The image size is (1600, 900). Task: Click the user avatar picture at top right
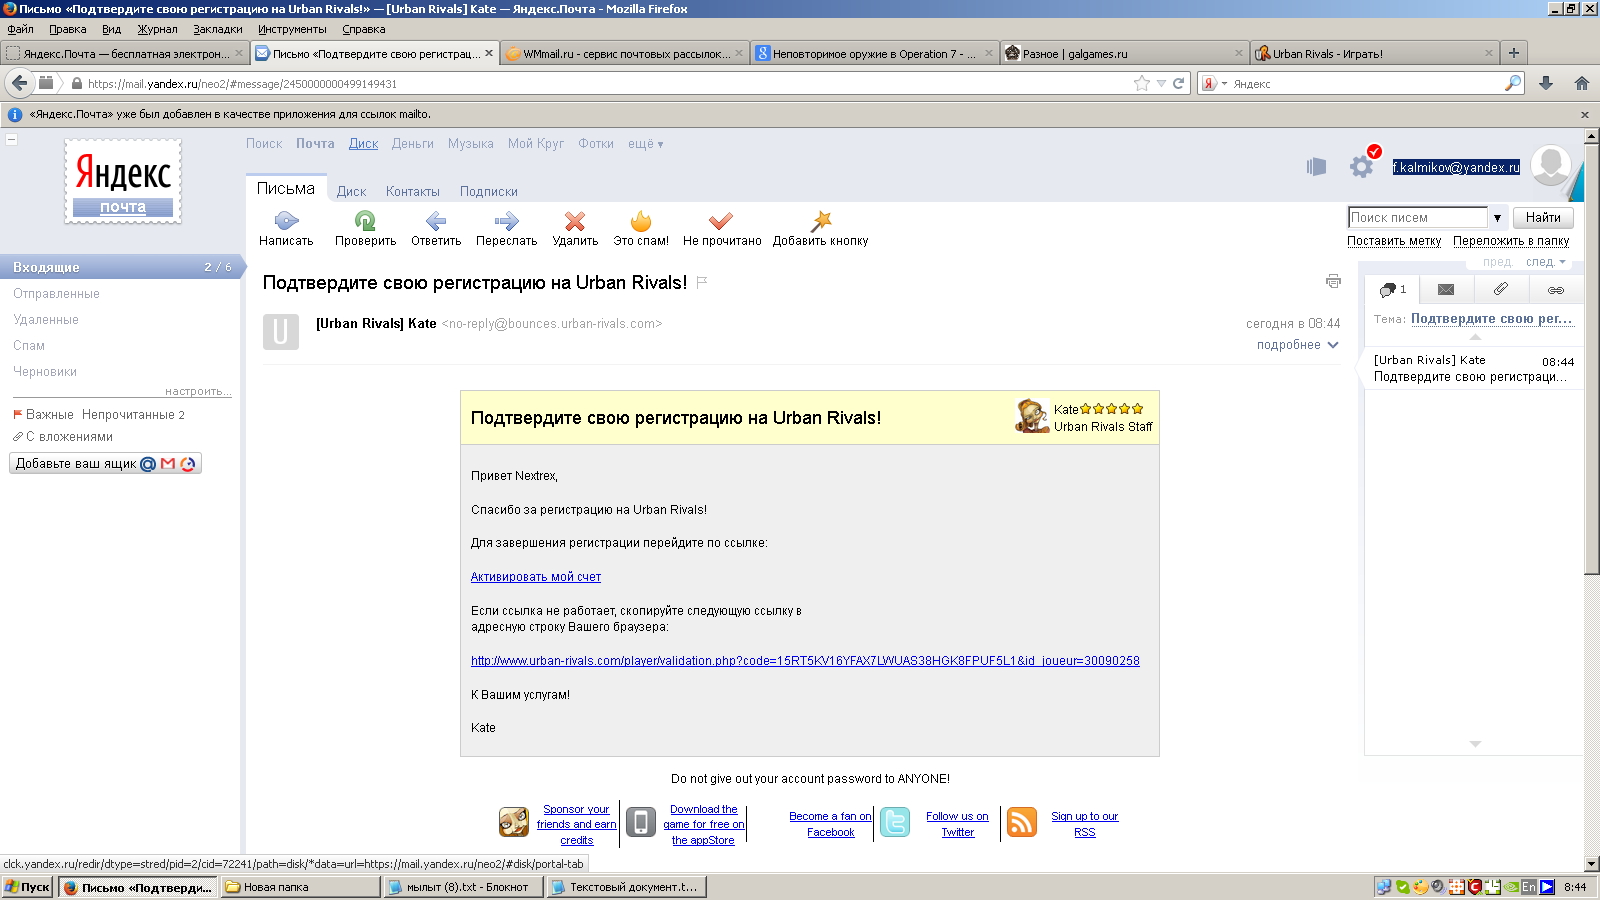1551,165
